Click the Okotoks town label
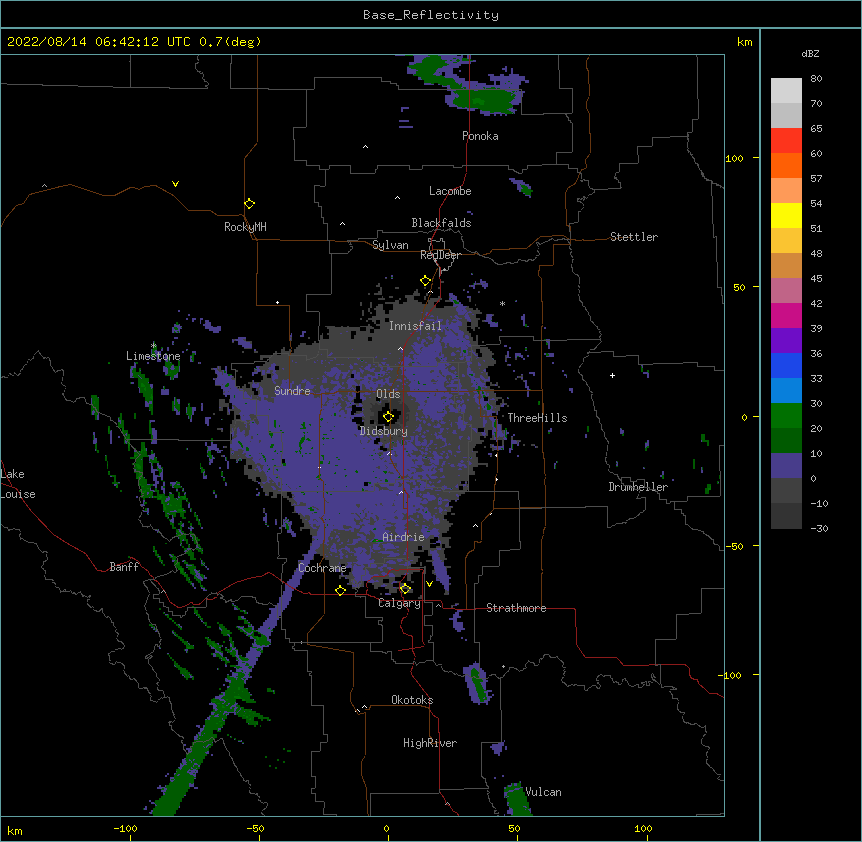 tap(412, 700)
